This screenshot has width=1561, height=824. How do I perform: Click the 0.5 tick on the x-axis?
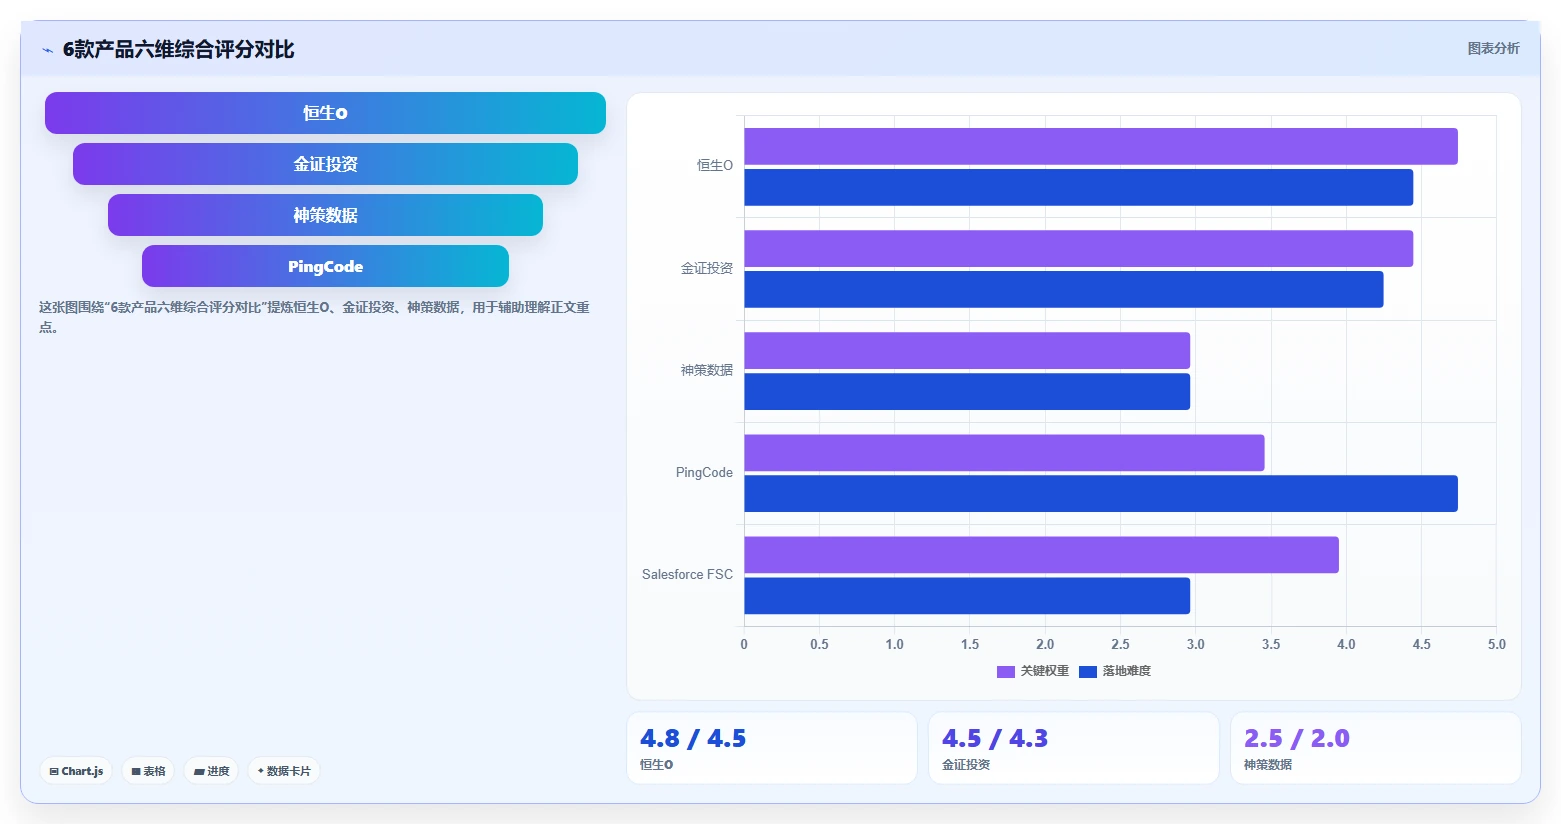819,645
